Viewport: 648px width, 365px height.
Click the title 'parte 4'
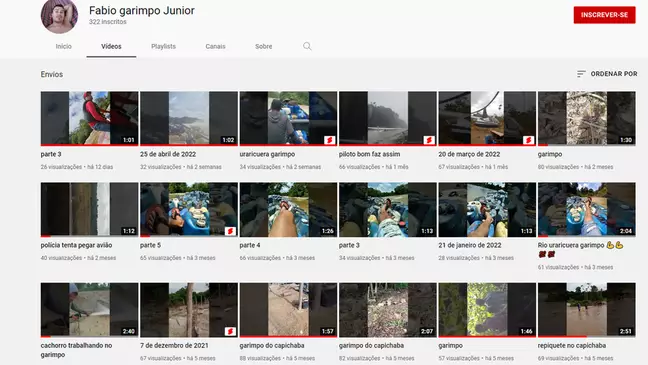(x=250, y=245)
